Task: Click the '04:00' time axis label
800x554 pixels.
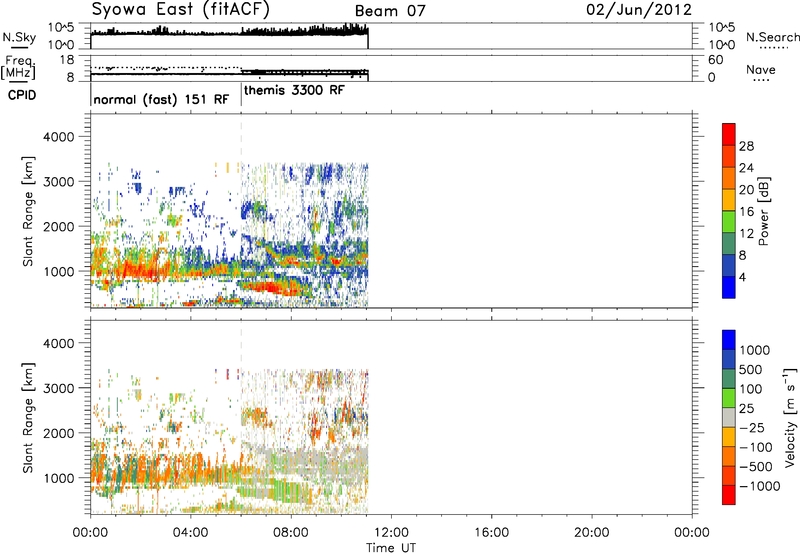Action: pos(190,533)
